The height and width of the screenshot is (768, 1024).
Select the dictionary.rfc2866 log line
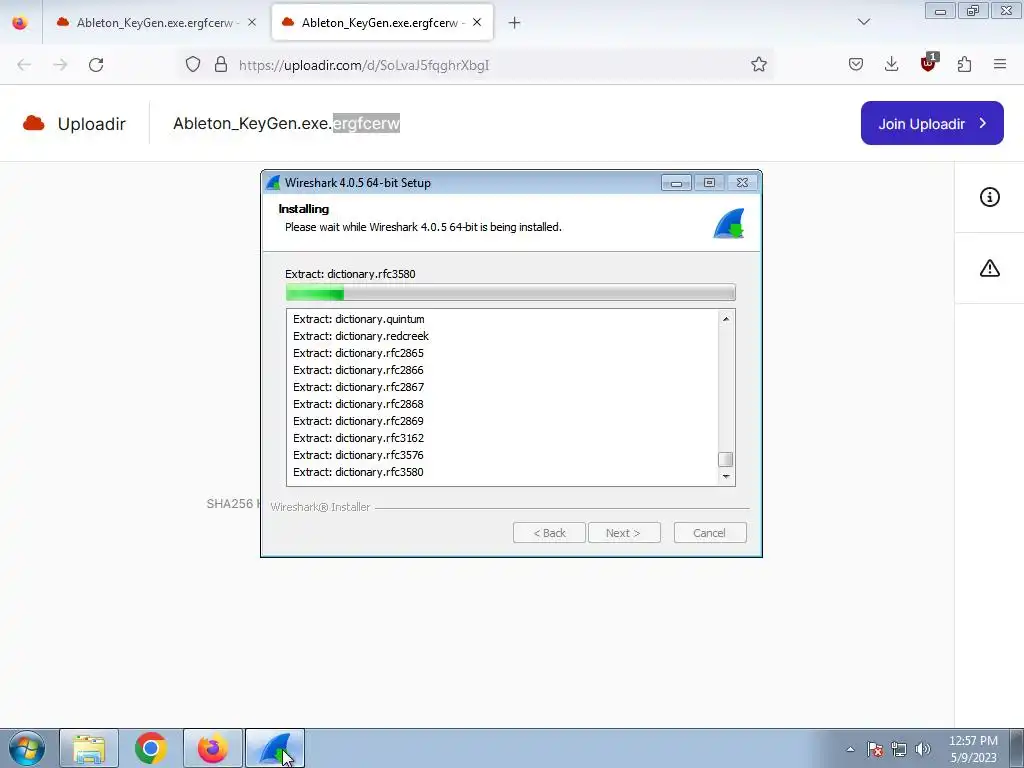point(358,370)
